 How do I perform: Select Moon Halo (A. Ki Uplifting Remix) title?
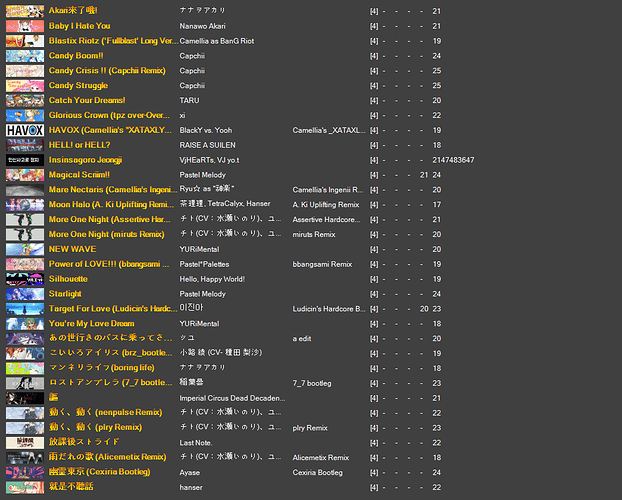(x=111, y=205)
